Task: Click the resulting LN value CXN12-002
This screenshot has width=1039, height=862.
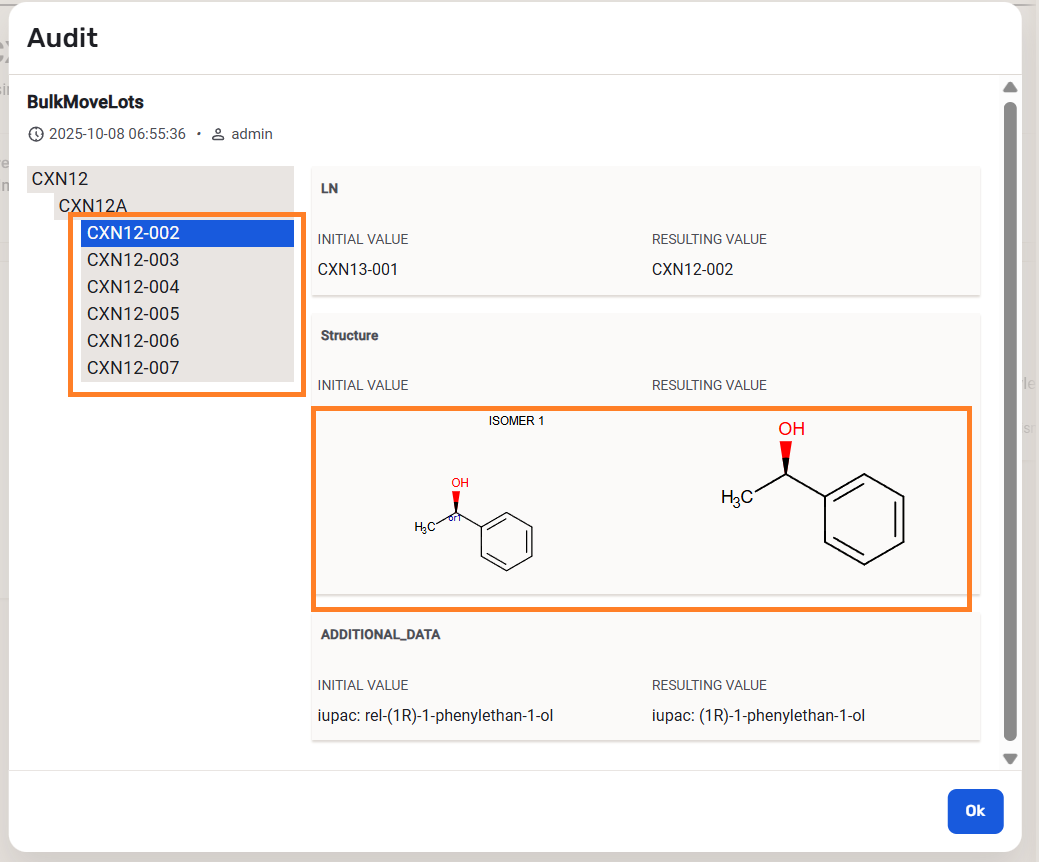Action: coord(692,269)
